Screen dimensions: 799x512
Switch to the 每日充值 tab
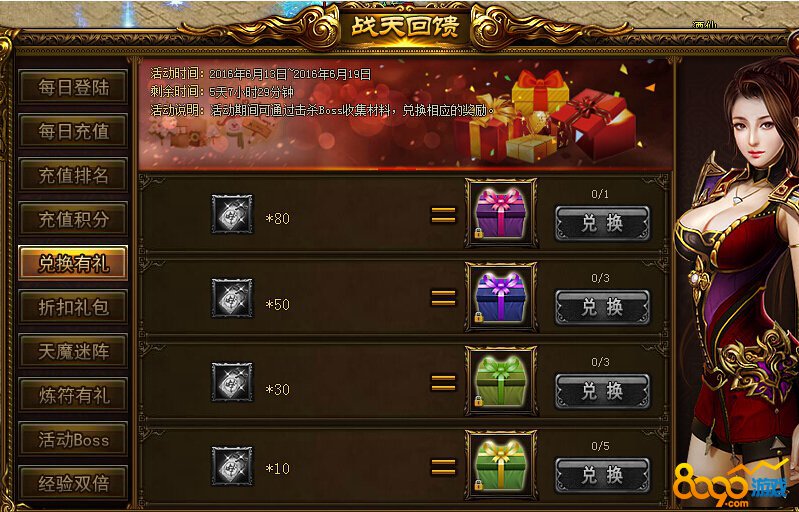(x=73, y=131)
